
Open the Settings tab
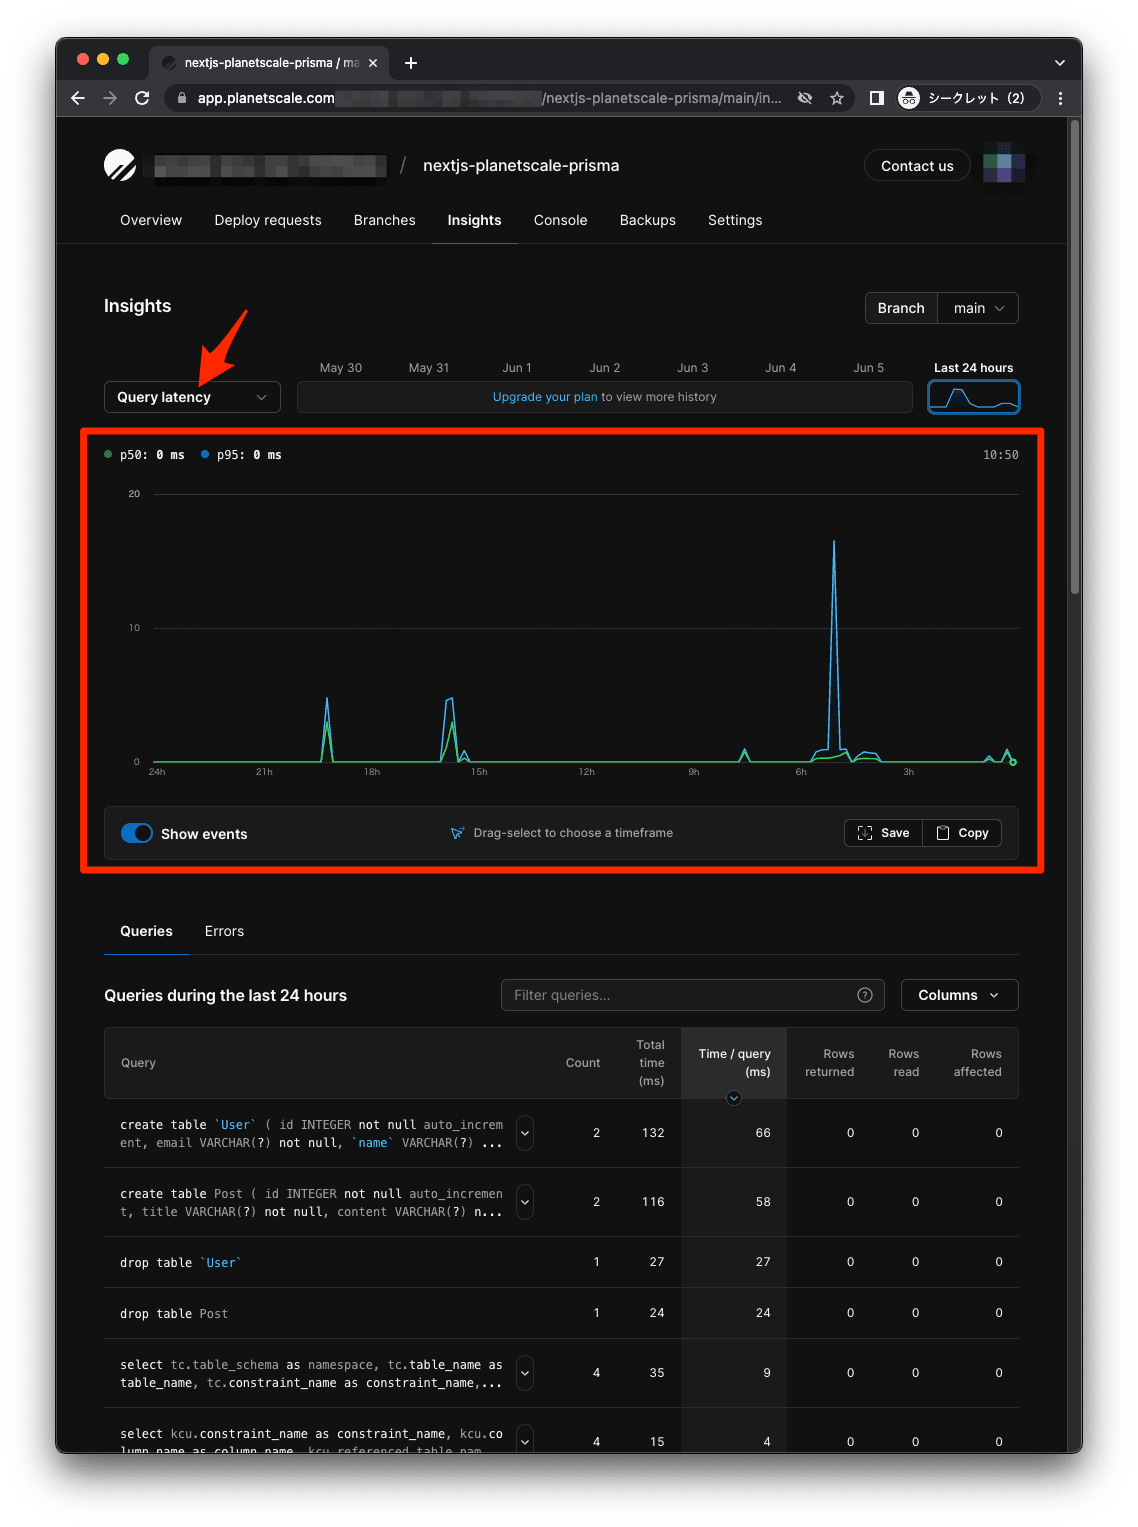[735, 220]
